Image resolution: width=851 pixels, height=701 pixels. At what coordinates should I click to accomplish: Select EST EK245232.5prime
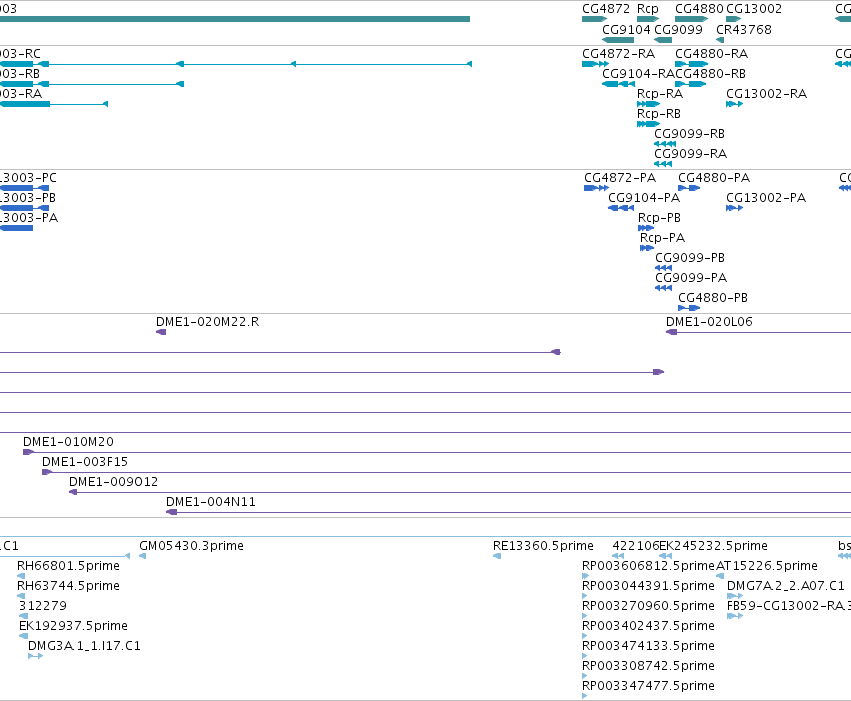point(713,546)
